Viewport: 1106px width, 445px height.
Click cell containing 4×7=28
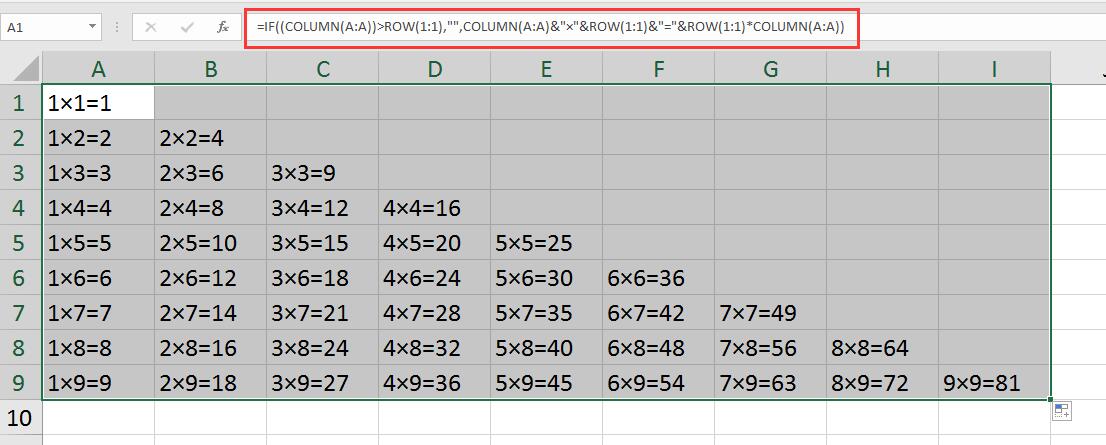tap(434, 312)
